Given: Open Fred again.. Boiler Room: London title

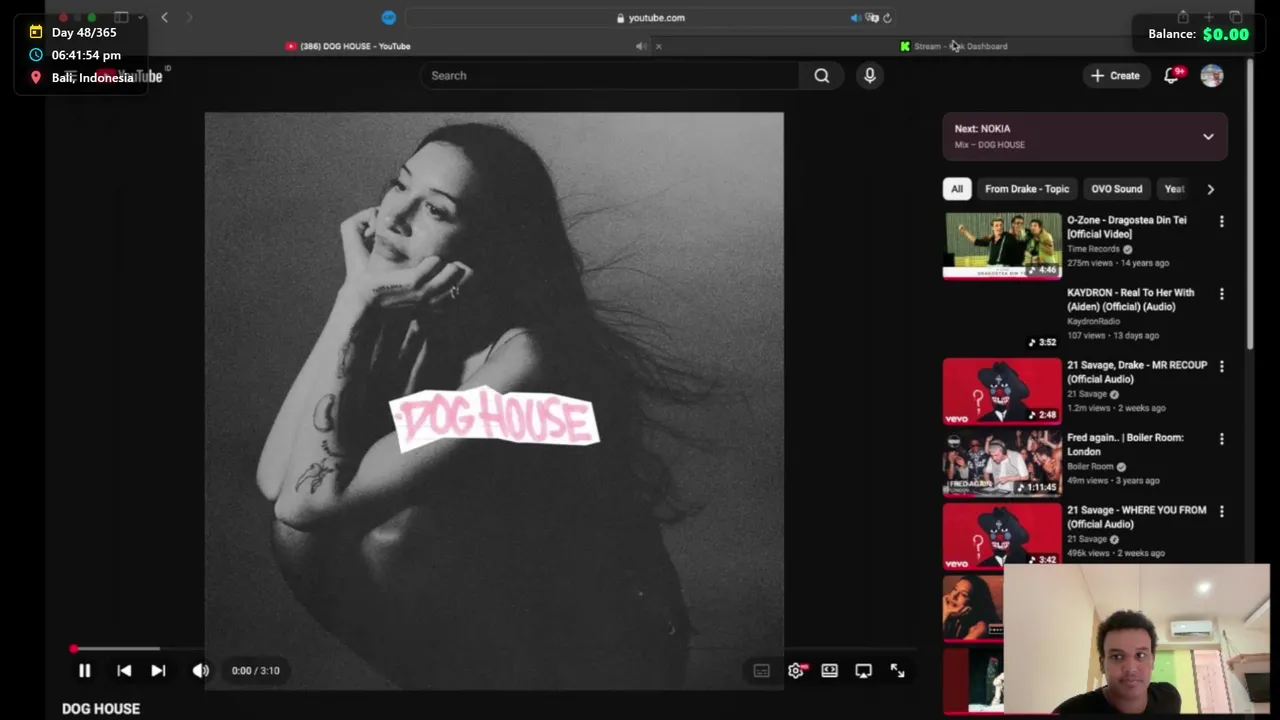Looking at the screenshot, I should pyautogui.click(x=1125, y=444).
